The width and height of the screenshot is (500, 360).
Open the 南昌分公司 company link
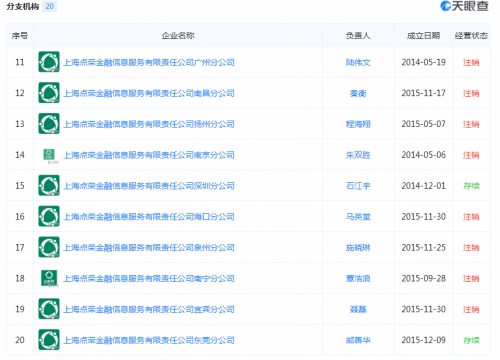click(x=149, y=93)
